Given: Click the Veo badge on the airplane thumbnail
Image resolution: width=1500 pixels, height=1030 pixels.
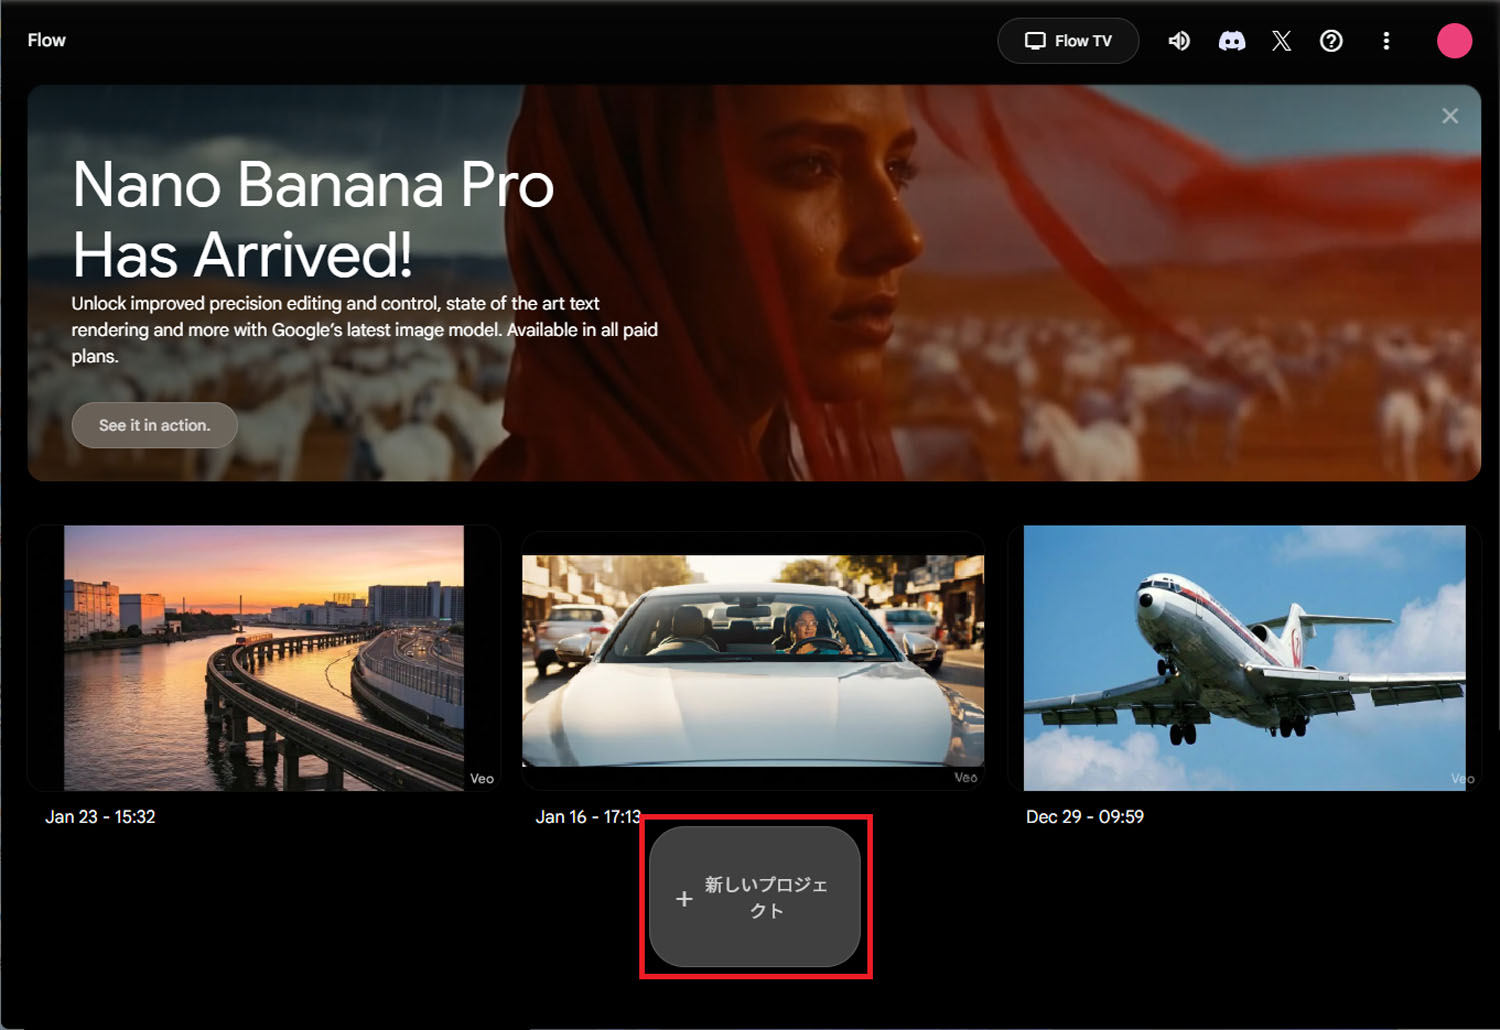Looking at the screenshot, I should (1459, 777).
